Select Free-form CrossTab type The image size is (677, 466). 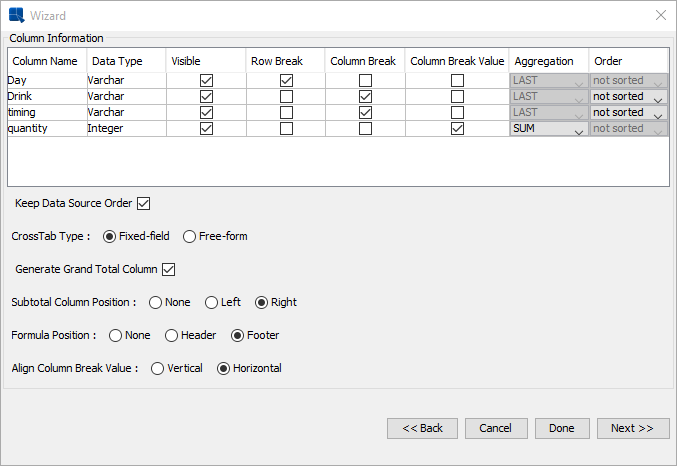coord(189,236)
